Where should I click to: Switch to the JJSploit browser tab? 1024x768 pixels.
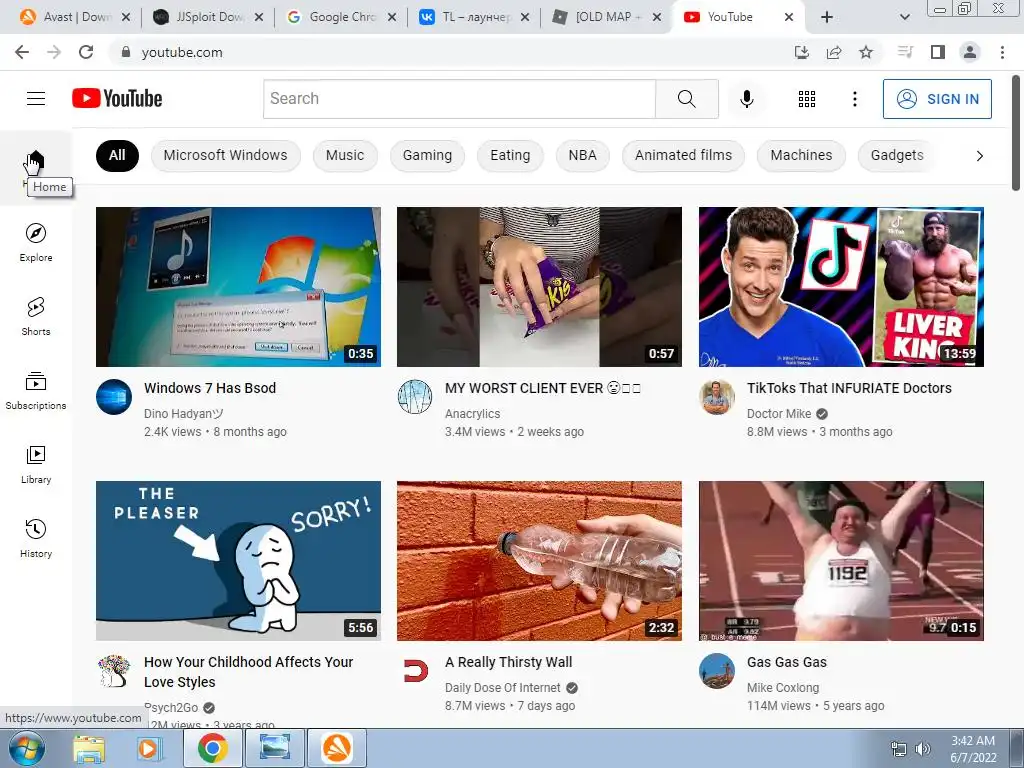(208, 17)
